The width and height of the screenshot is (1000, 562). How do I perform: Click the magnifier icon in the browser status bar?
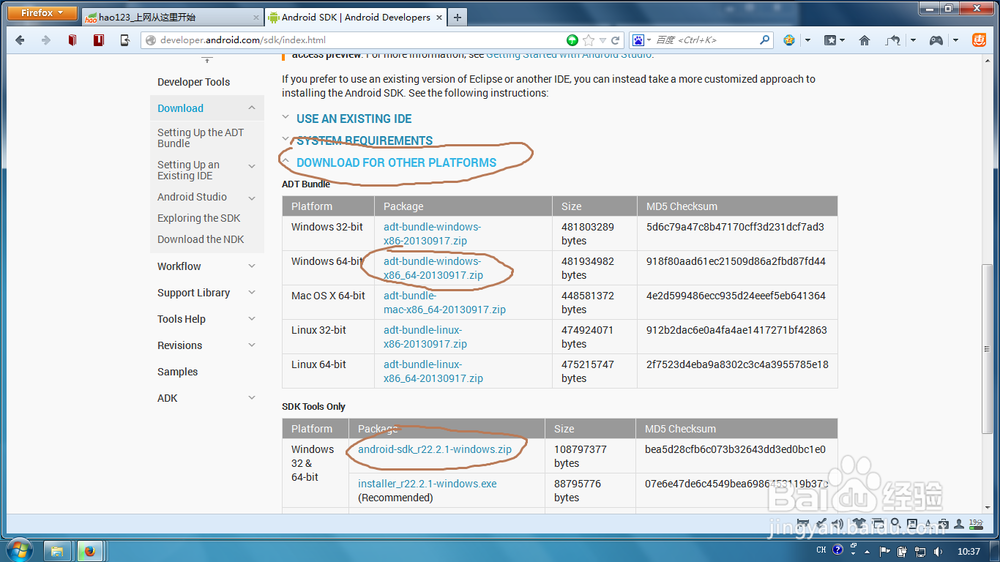tap(895, 524)
